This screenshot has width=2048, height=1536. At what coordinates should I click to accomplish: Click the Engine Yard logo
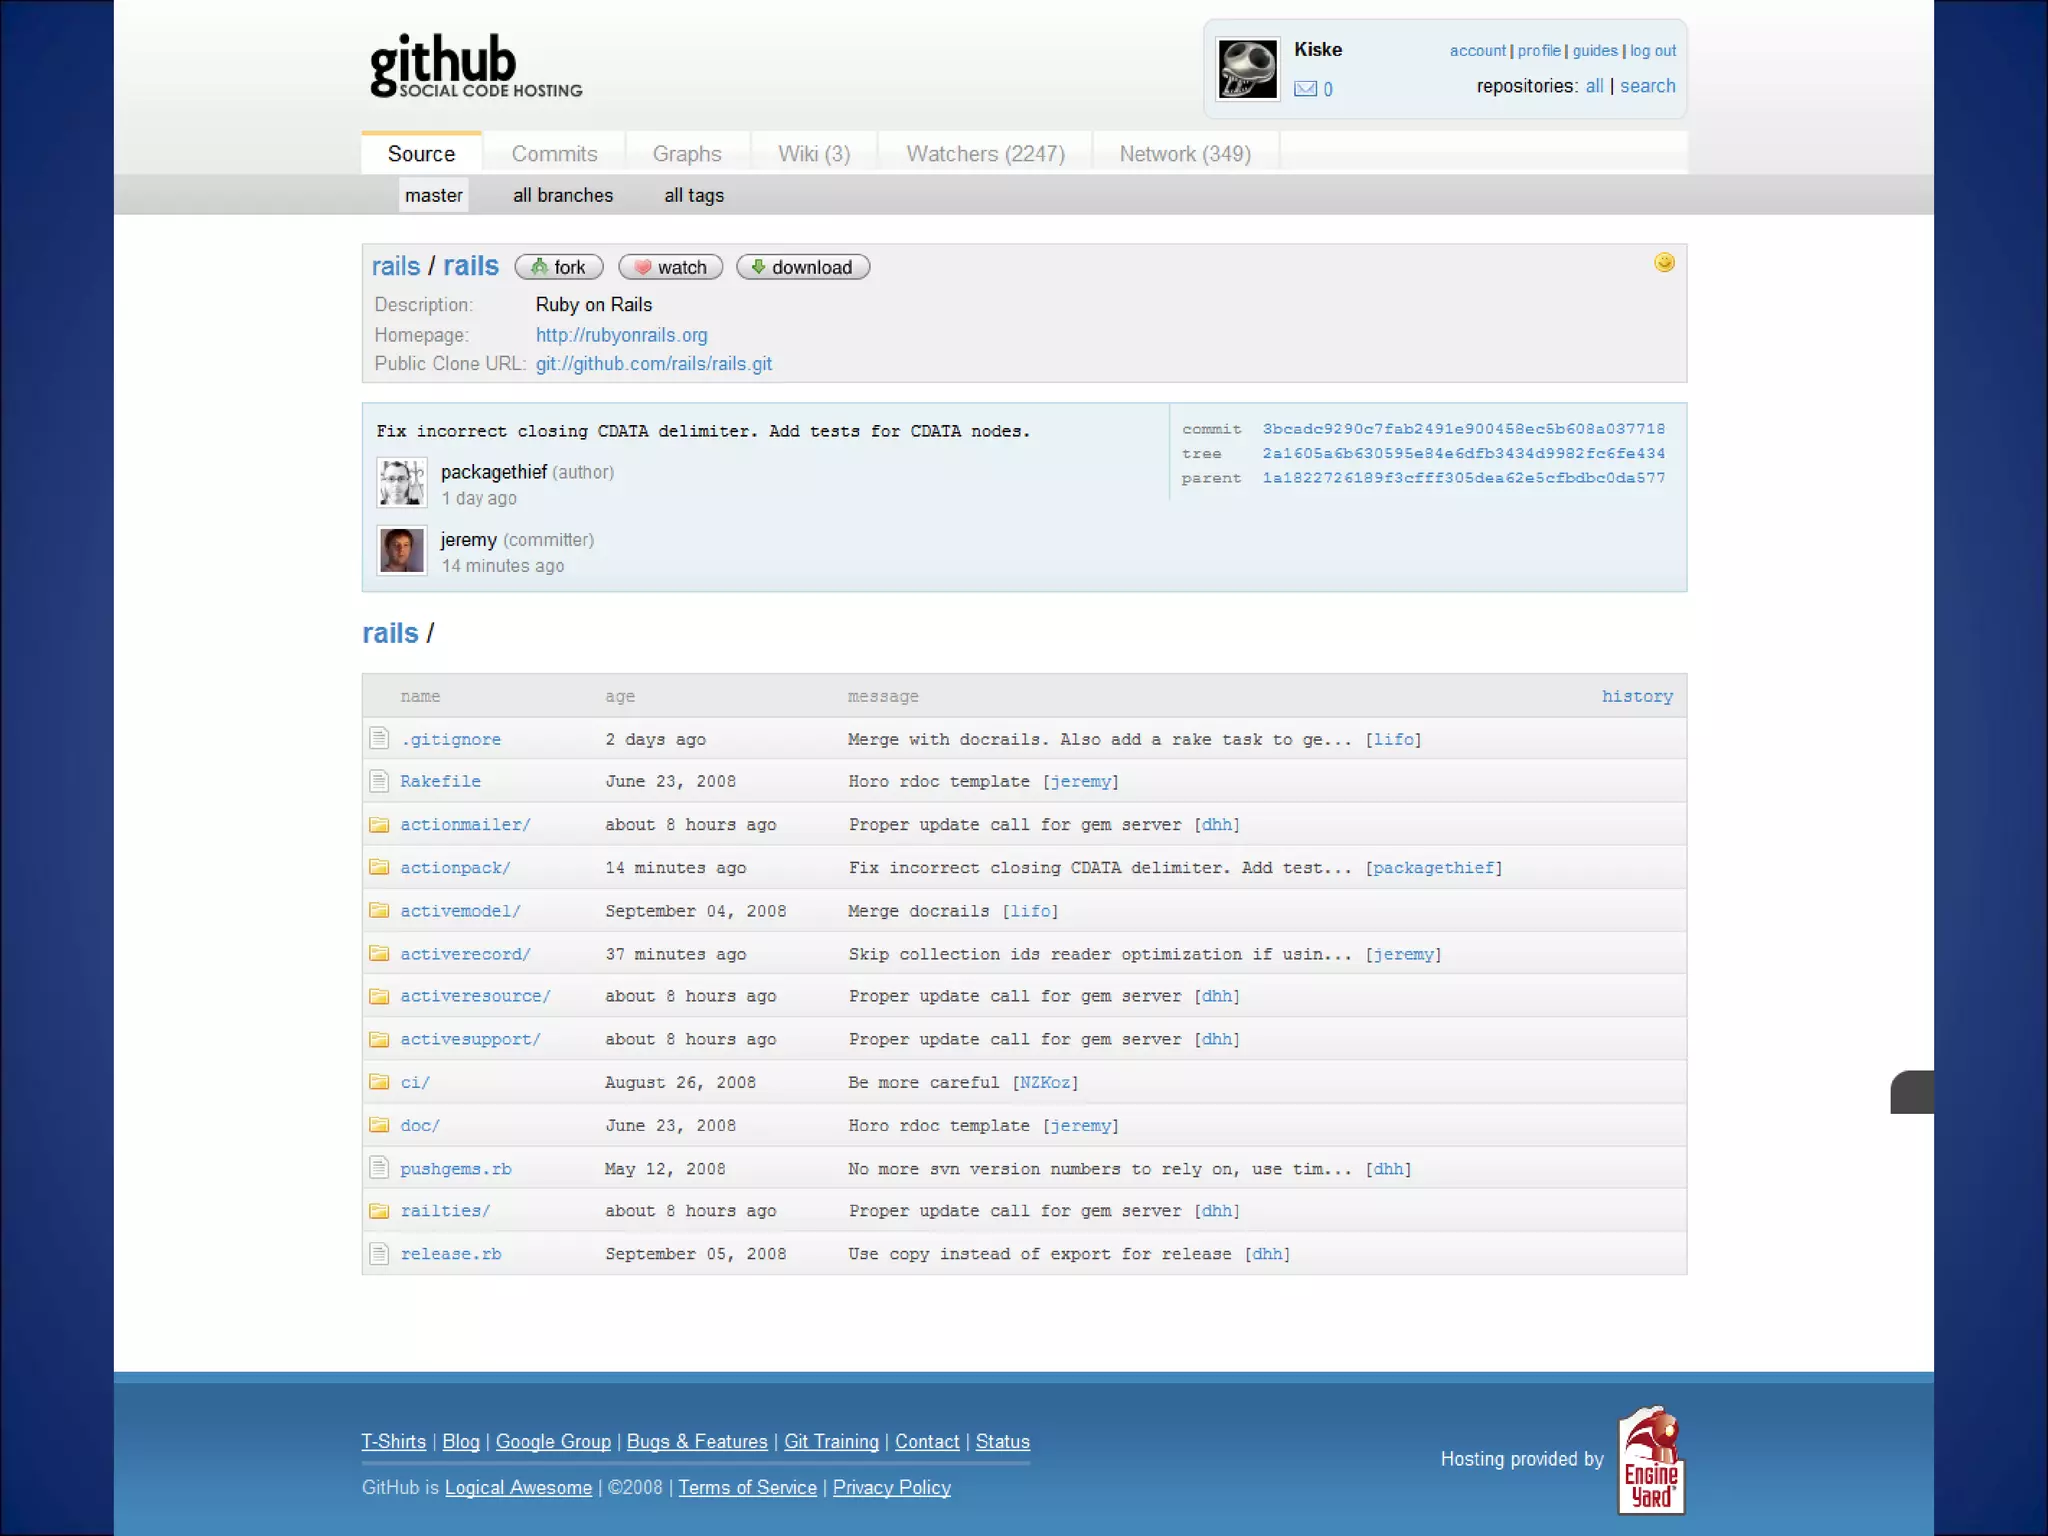[1651, 1460]
